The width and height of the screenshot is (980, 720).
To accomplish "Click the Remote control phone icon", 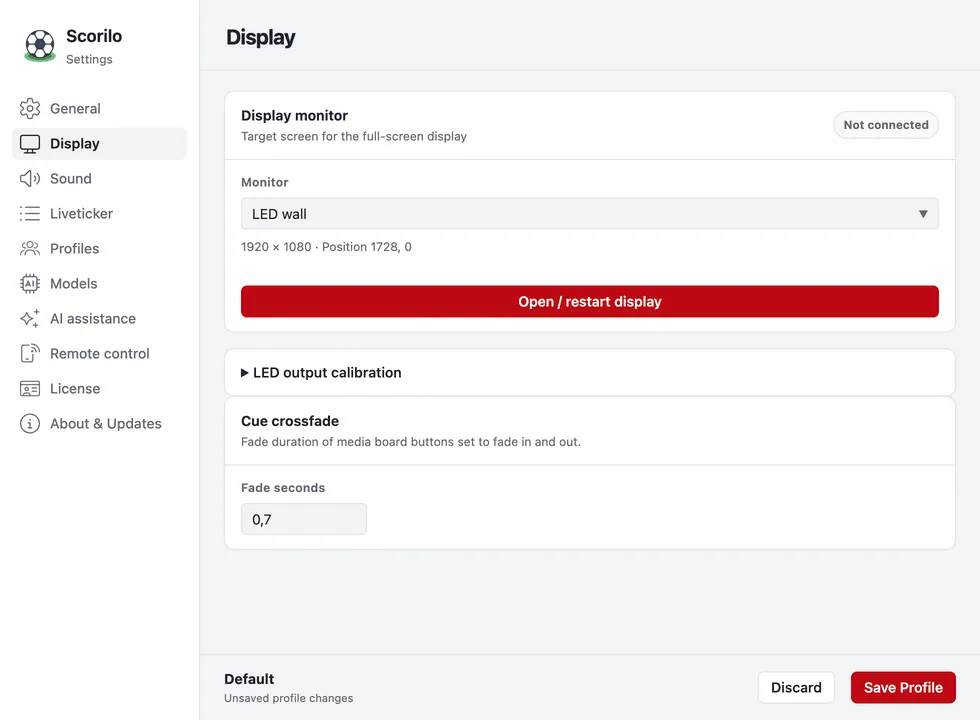I will coord(29,354).
